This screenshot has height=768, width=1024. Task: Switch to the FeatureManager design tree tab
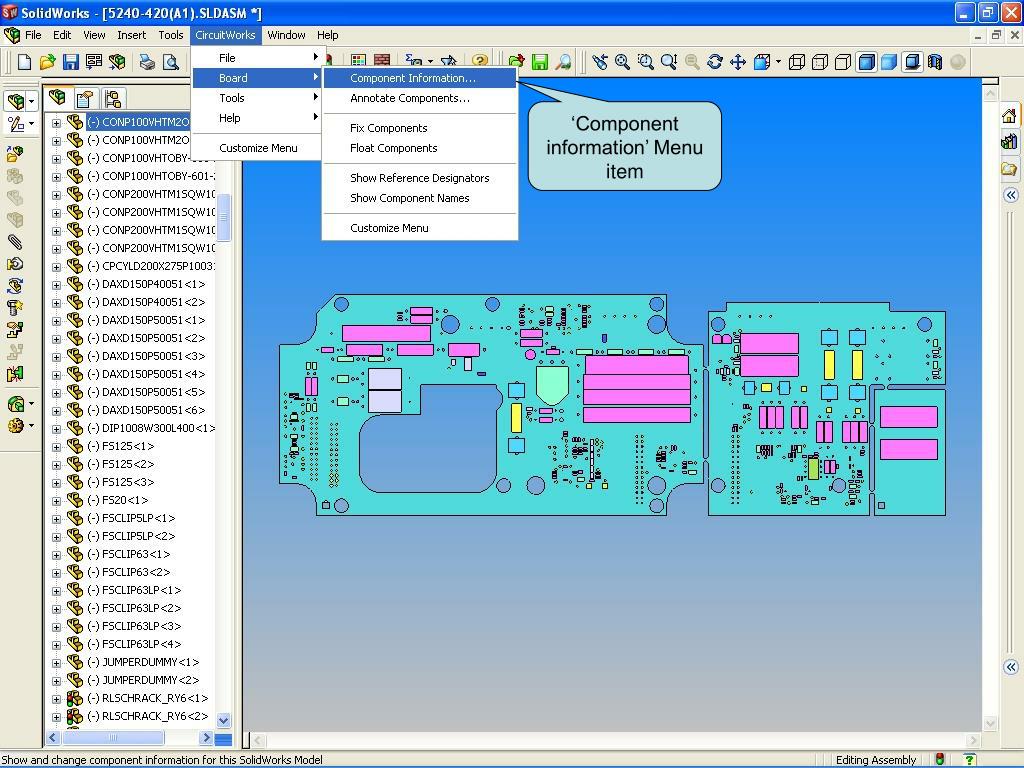58,98
